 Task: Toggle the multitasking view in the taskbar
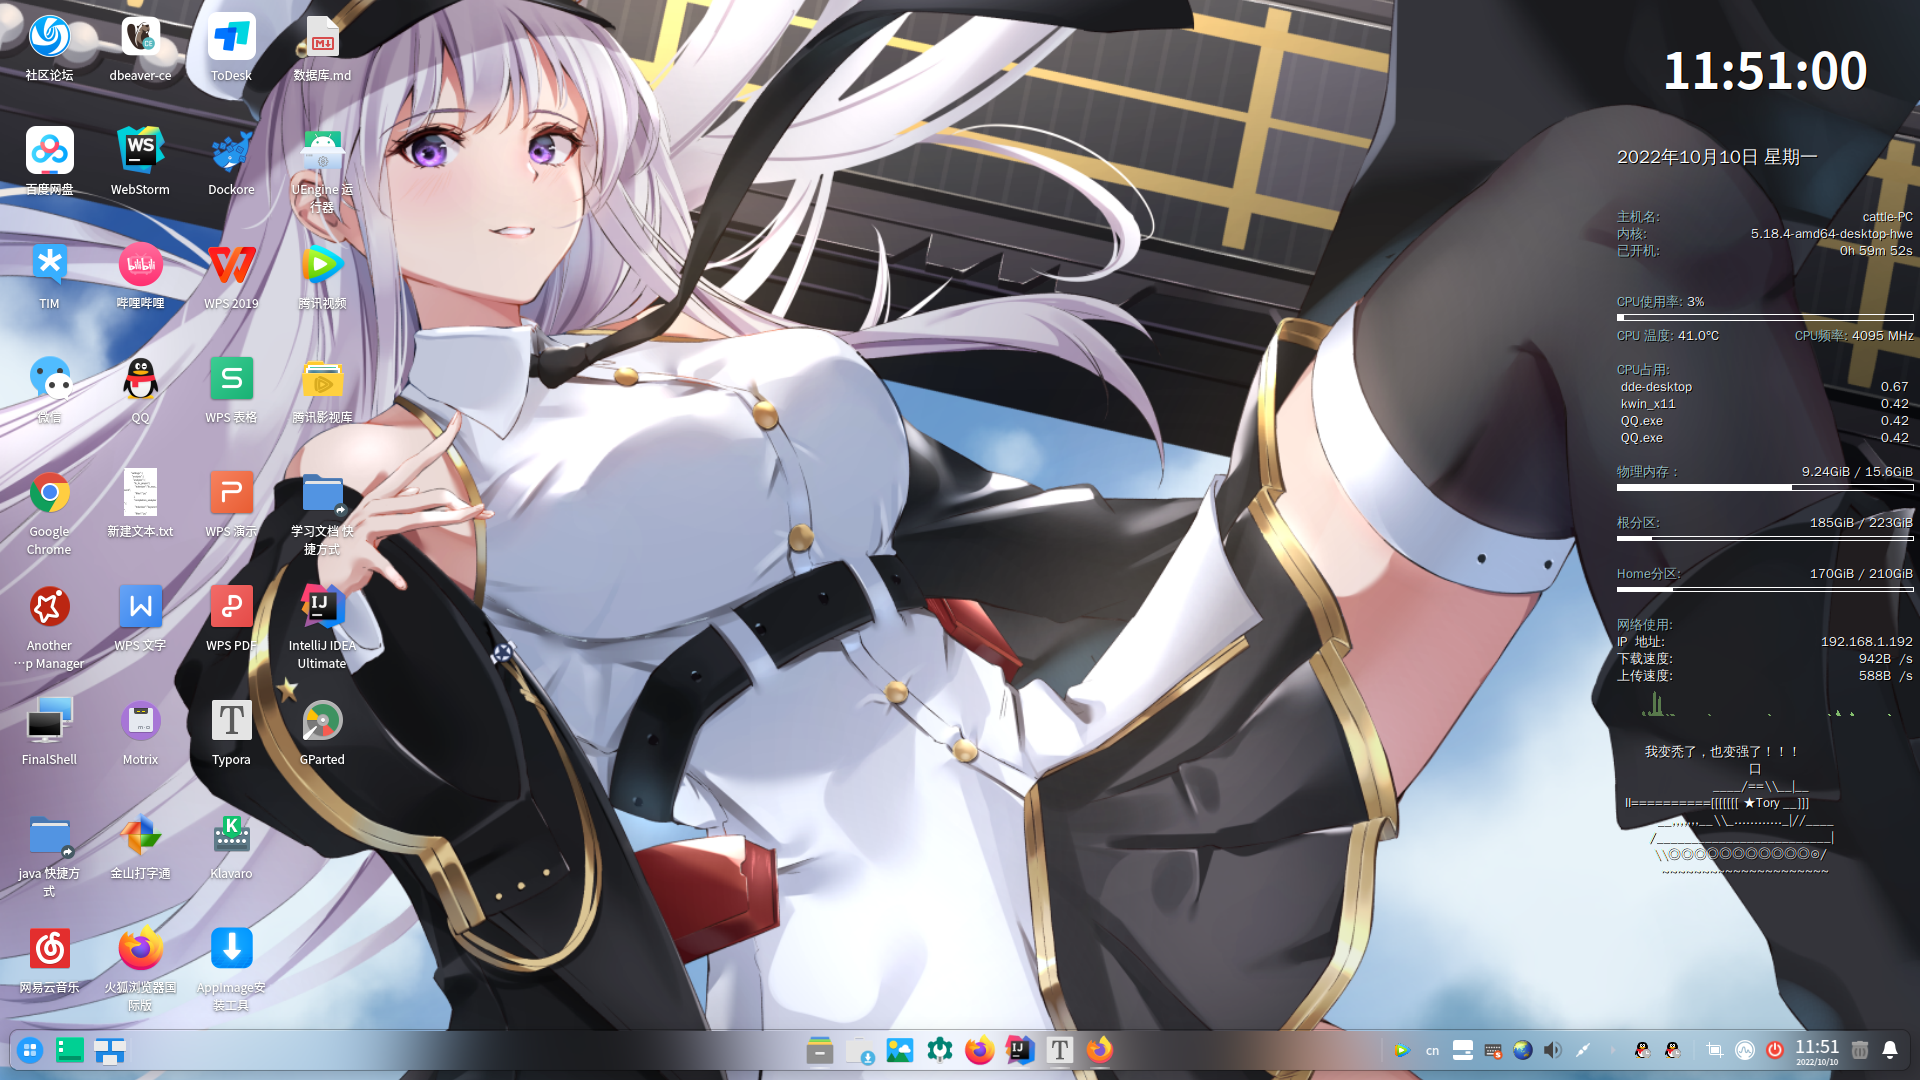point(110,1050)
